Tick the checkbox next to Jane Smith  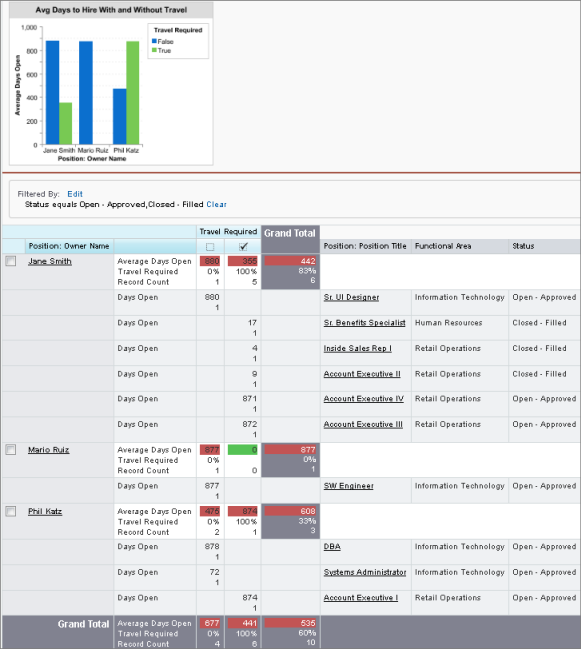pos(11,261)
